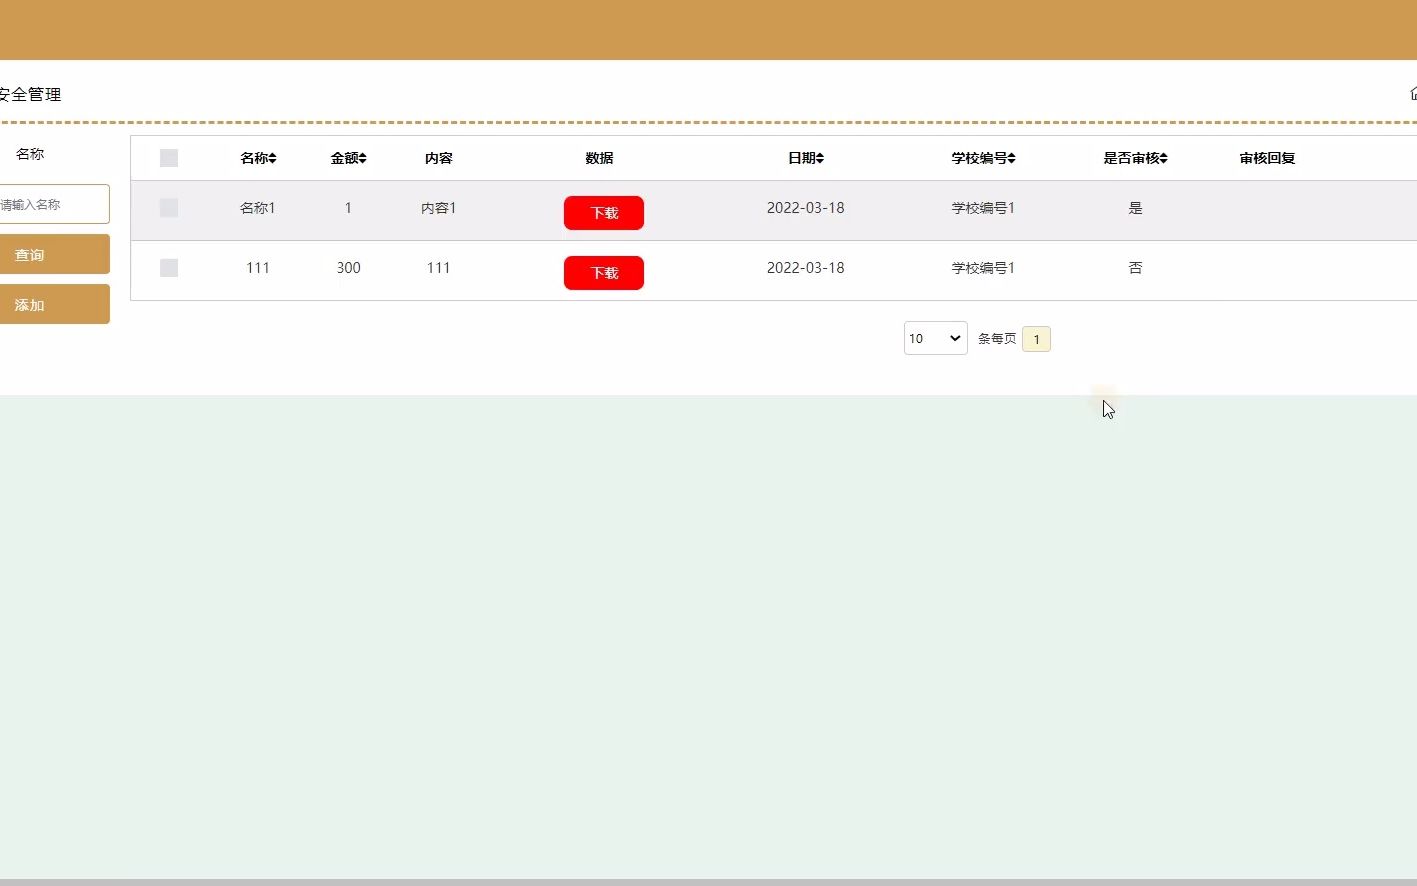Click the 条每页 label
The height and width of the screenshot is (886, 1417).
point(997,339)
